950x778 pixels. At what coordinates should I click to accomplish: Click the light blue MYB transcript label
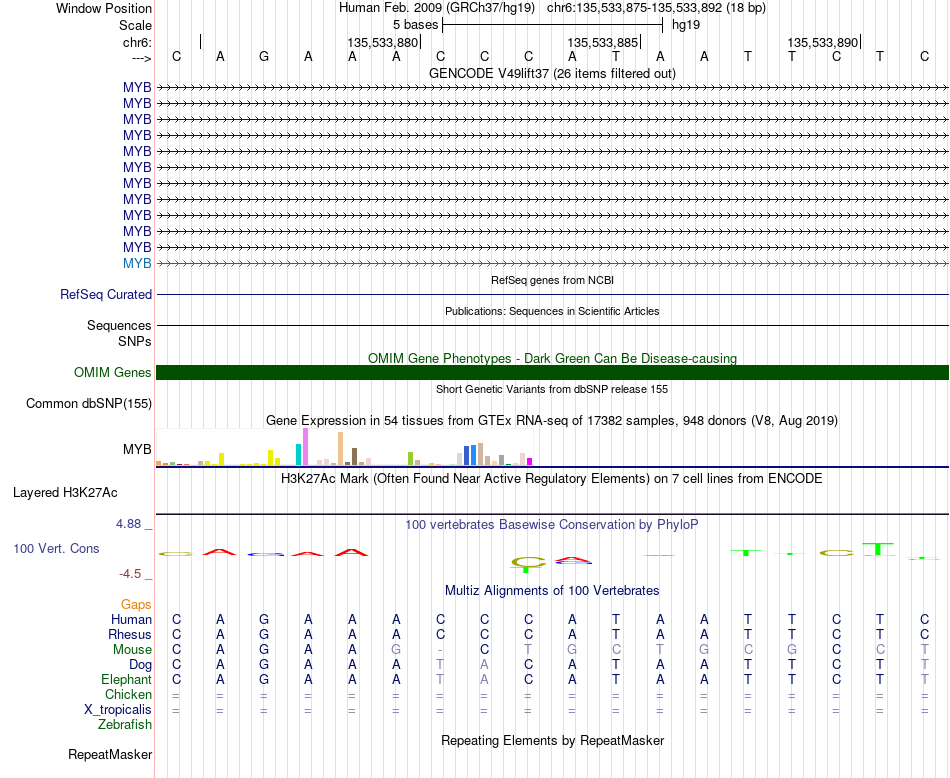coord(137,264)
